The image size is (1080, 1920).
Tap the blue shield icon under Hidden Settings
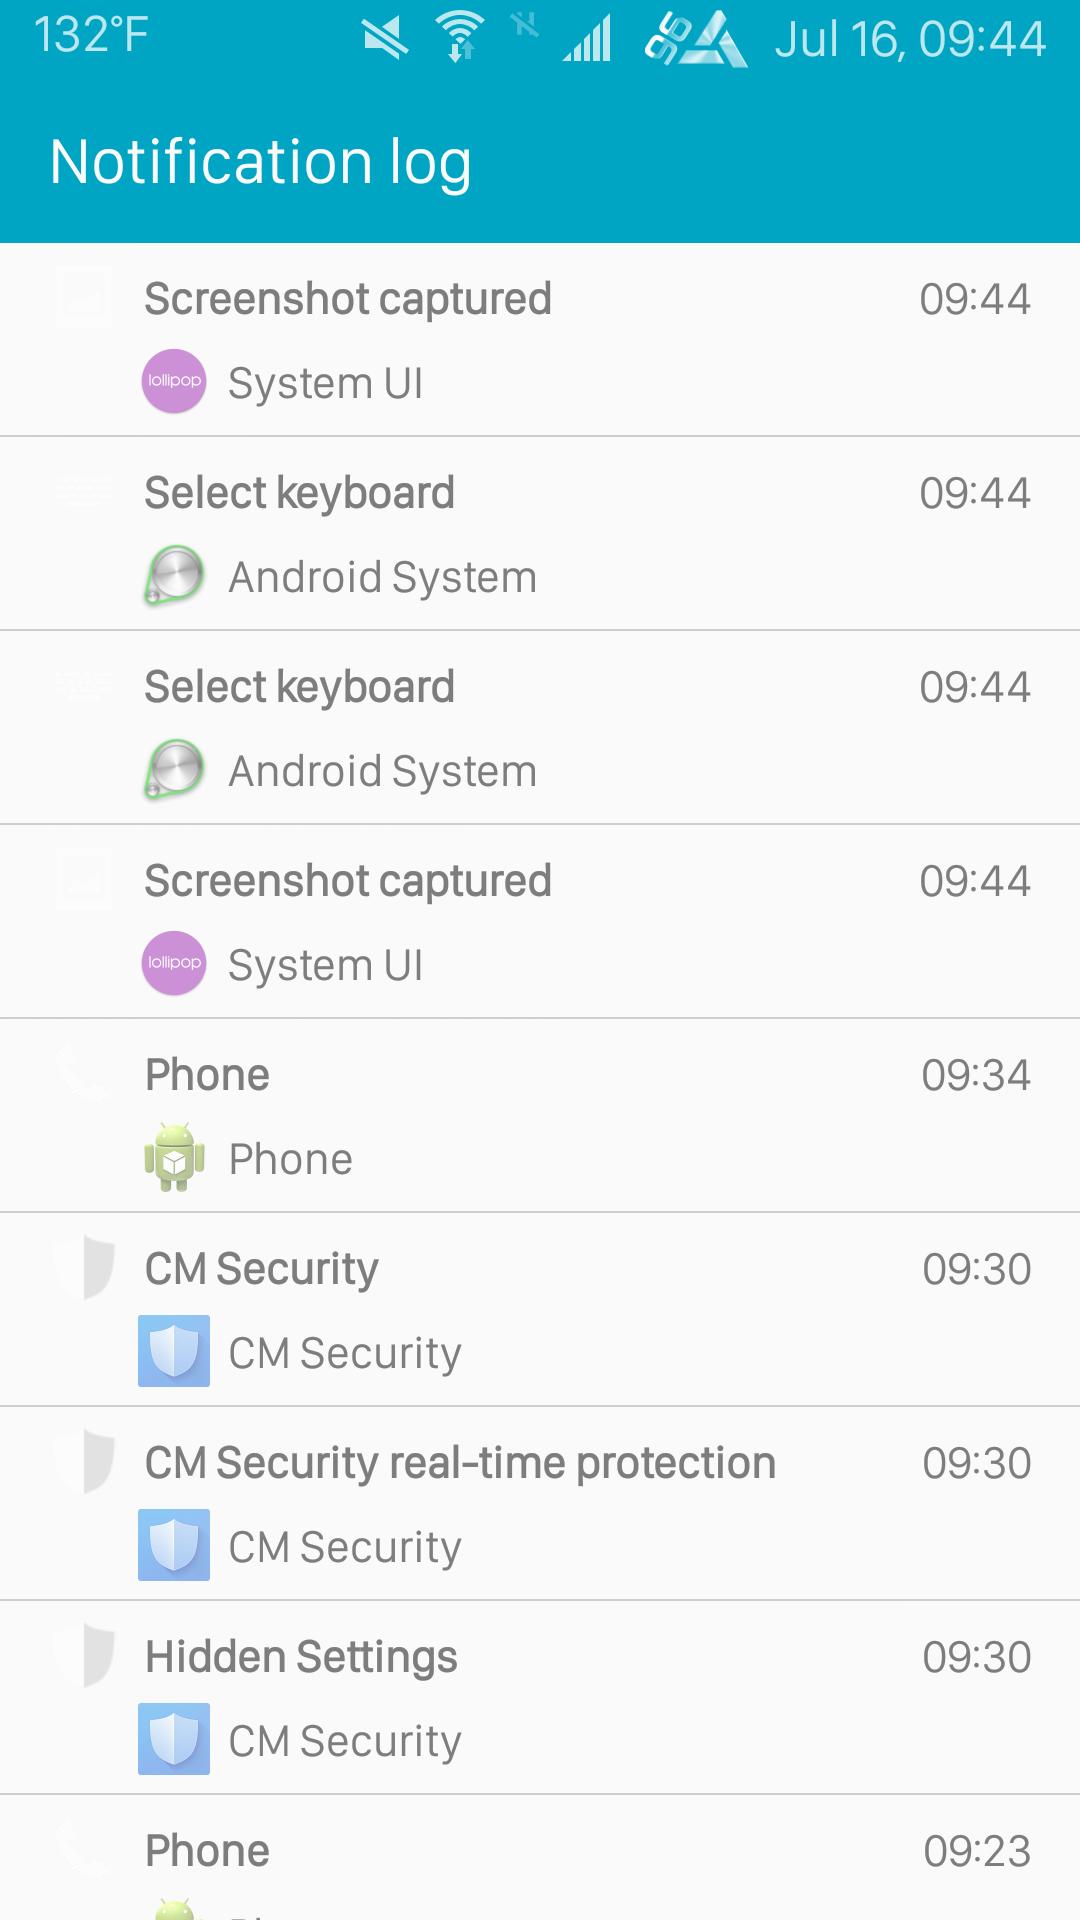pyautogui.click(x=174, y=1739)
